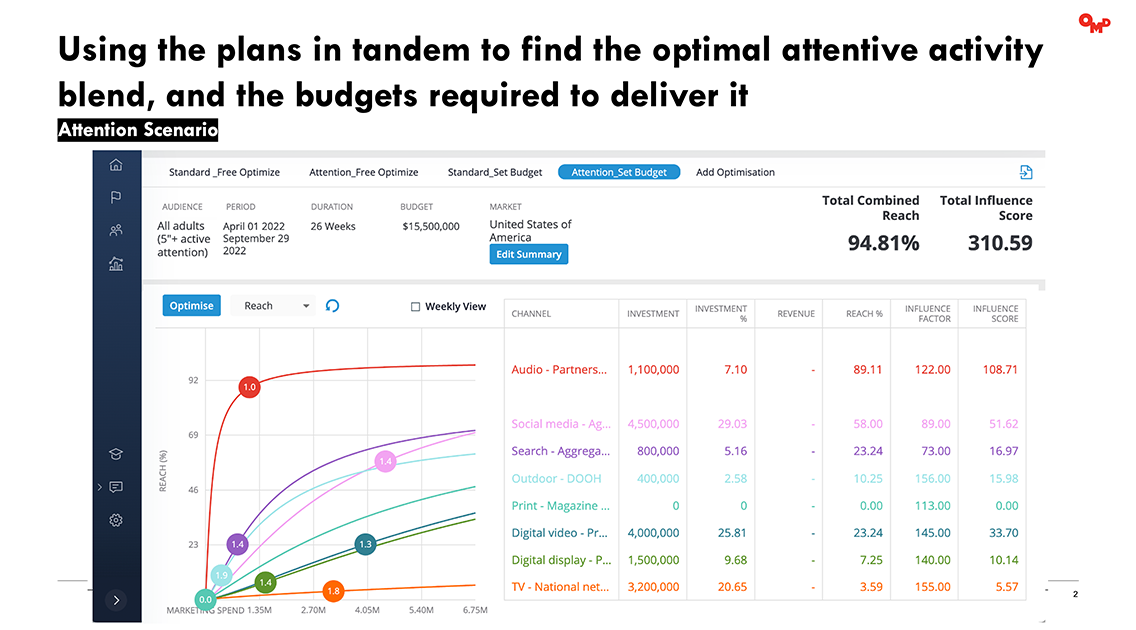
Task: Switch to the Standard_Set Budget tab
Action: coord(494,171)
